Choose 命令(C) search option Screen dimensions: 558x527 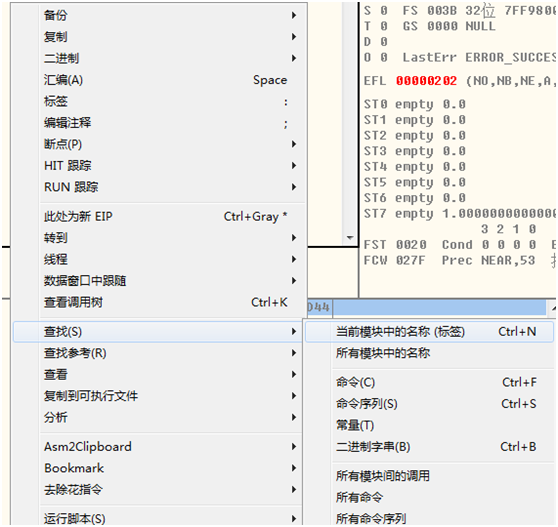[x=430, y=383]
